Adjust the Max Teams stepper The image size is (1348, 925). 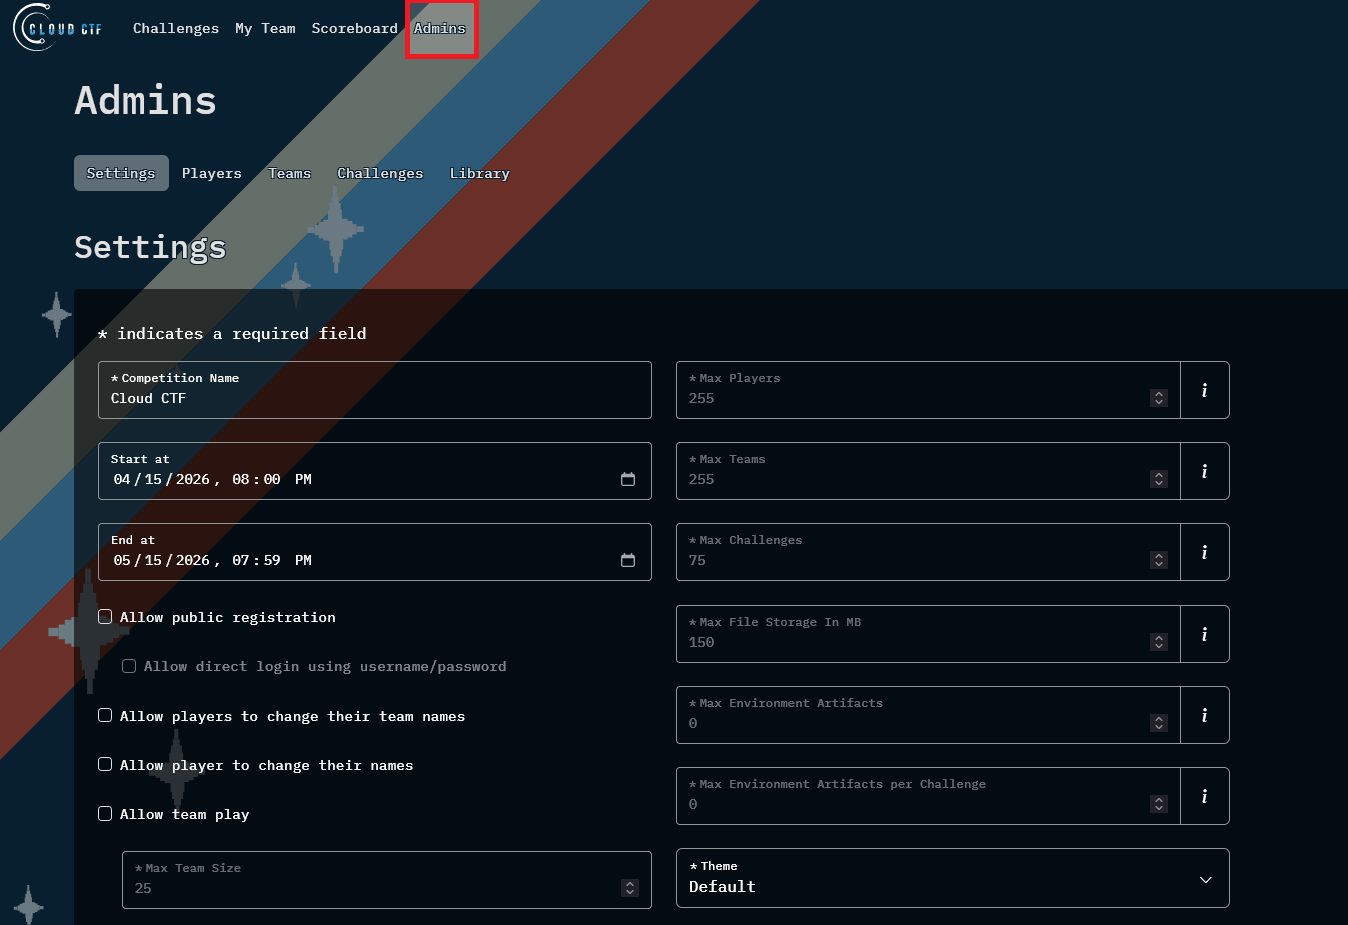(1159, 479)
